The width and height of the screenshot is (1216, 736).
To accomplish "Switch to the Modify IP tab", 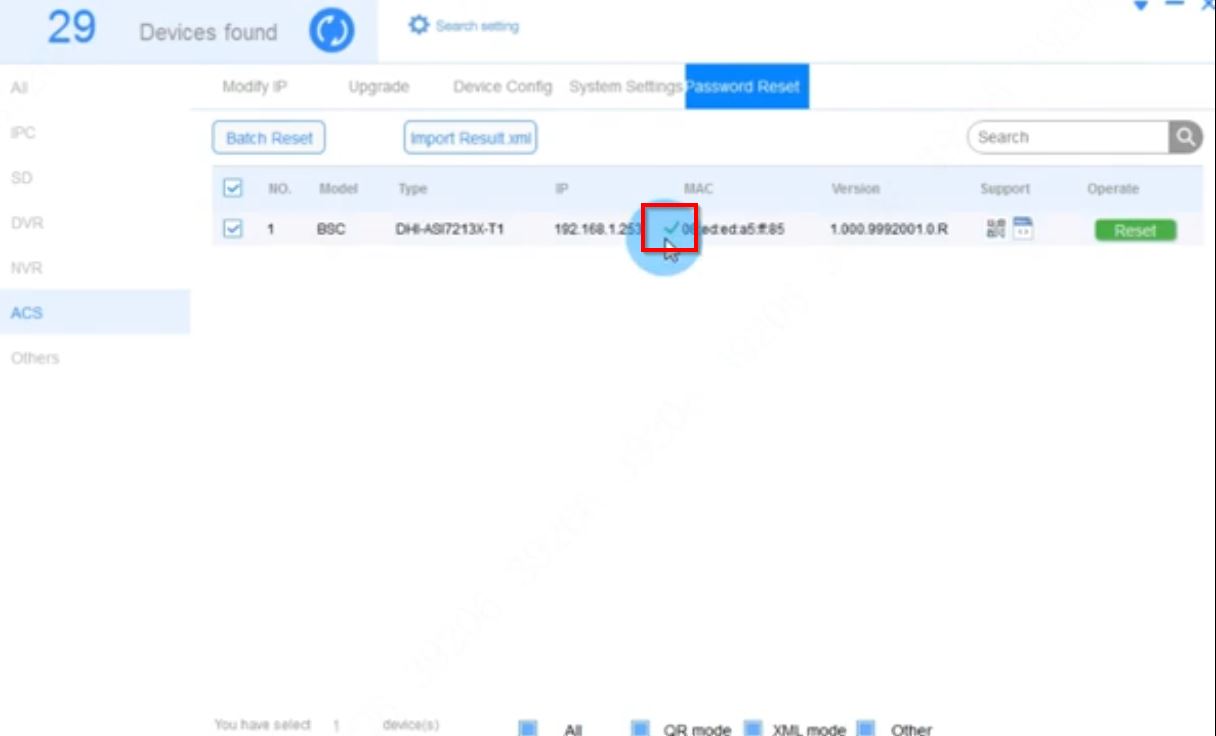I will pyautogui.click(x=254, y=87).
